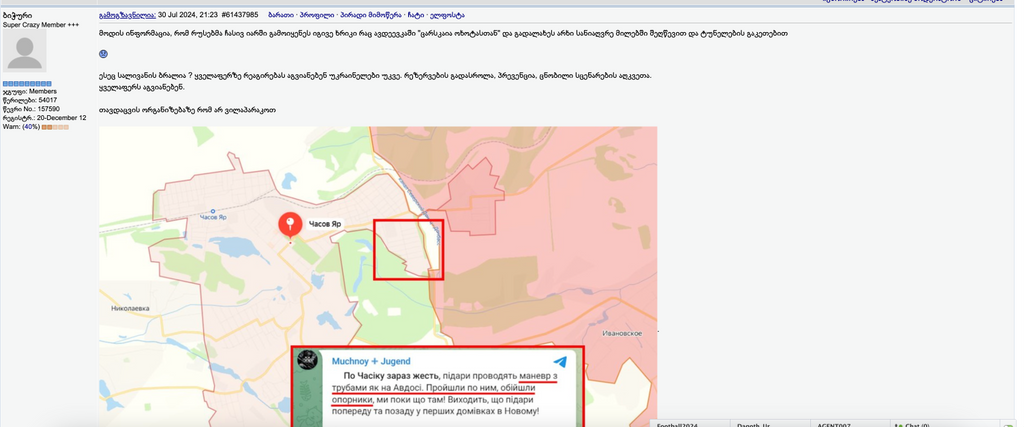
Task: Click the small blue Часов Яр town marker
Action: [x=214, y=211]
